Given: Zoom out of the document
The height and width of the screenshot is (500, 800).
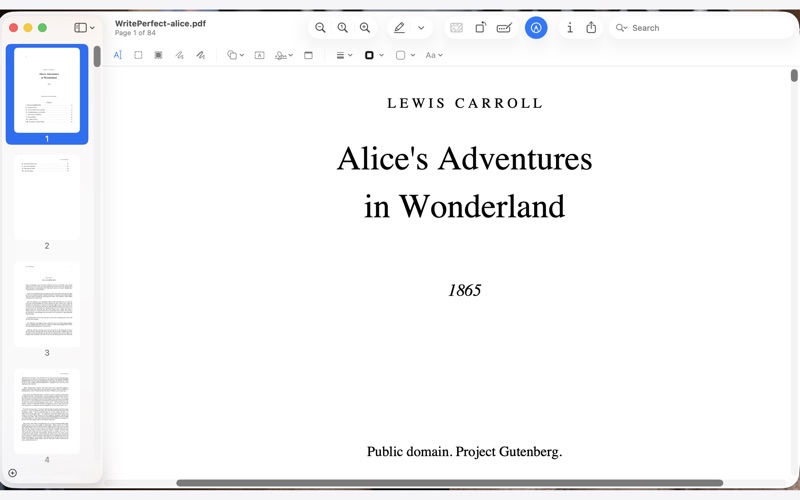Looking at the screenshot, I should [320, 28].
